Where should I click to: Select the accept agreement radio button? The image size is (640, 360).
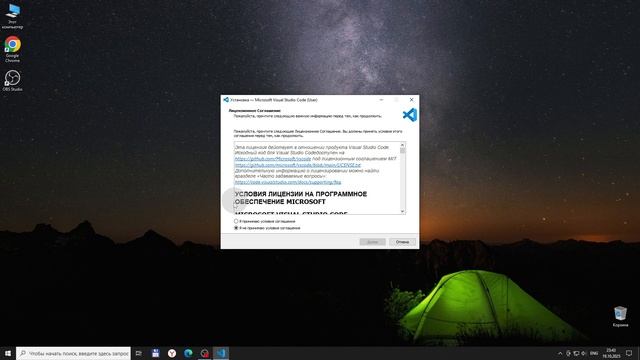(x=236, y=221)
